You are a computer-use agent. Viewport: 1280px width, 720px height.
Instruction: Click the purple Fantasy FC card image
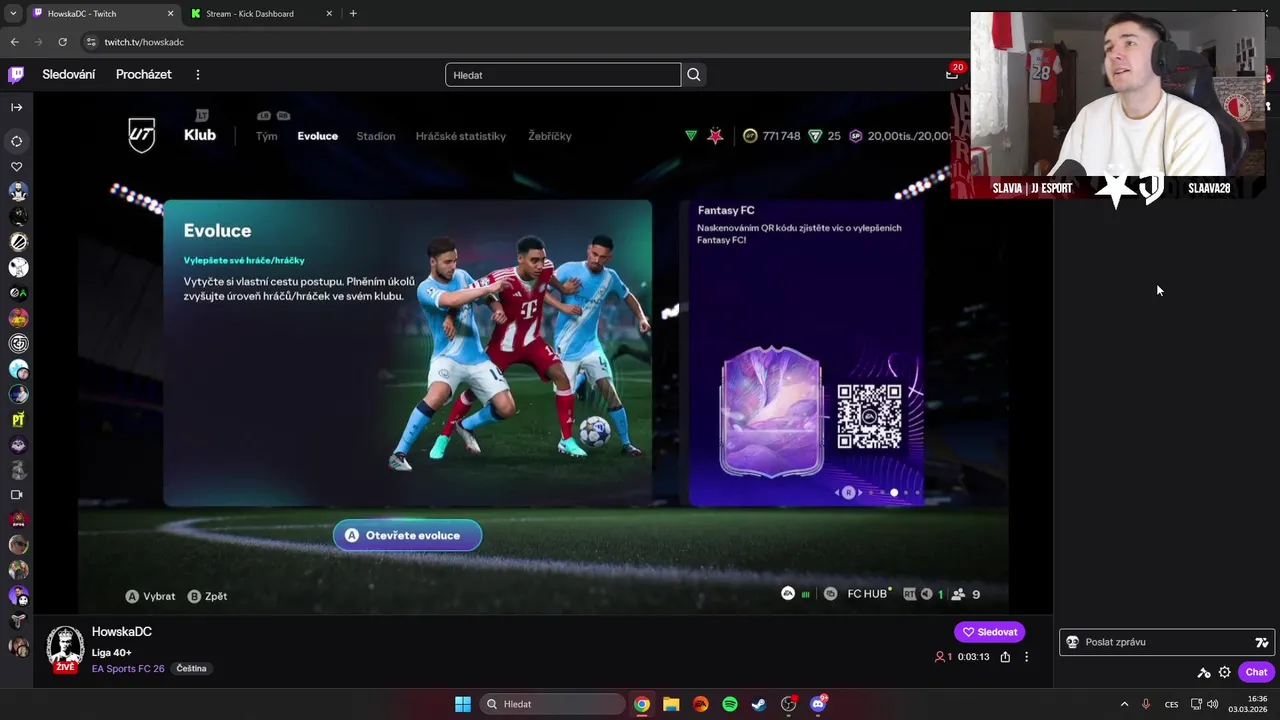click(771, 411)
